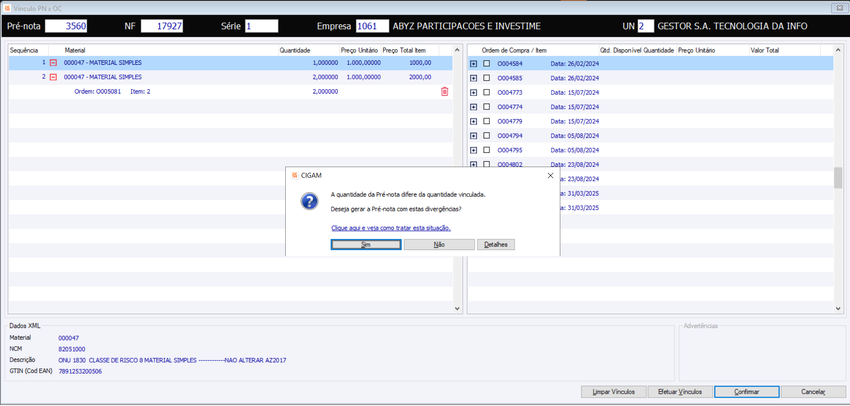Click the left panel scroll-up arrow
Screen dimensions: 850x406
[456, 49]
